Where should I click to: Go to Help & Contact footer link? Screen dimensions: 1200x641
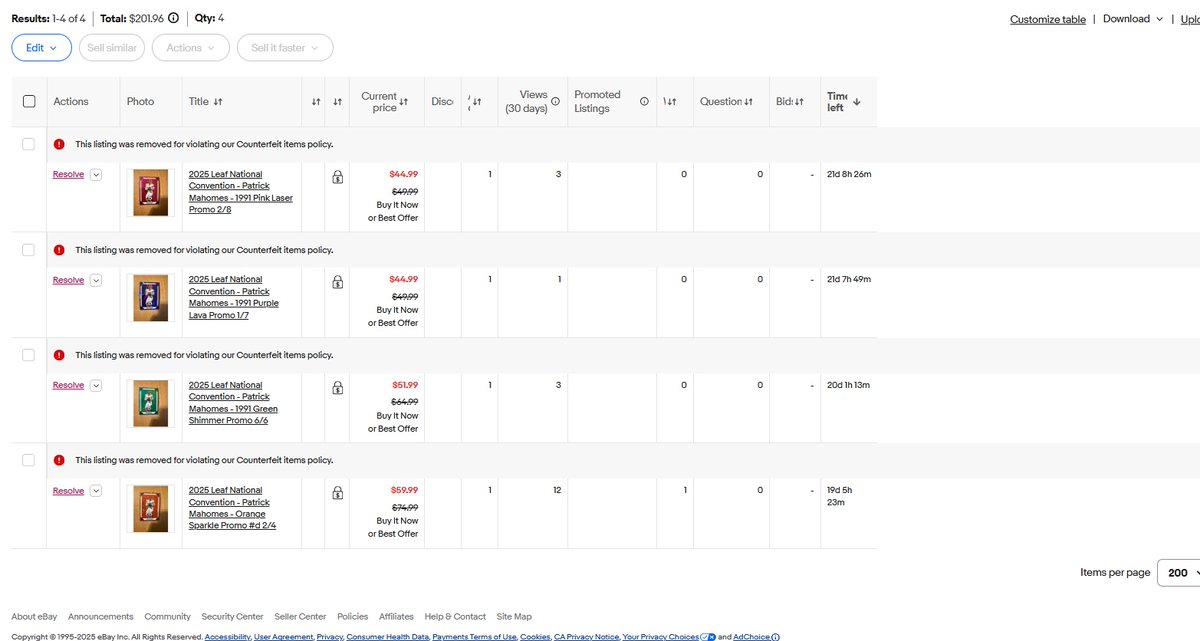tap(455, 617)
